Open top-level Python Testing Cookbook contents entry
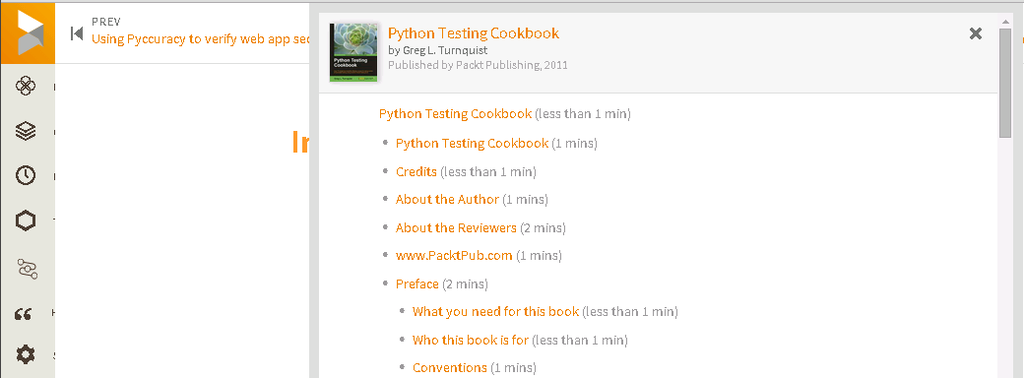Image resolution: width=1024 pixels, height=378 pixels. click(x=455, y=114)
